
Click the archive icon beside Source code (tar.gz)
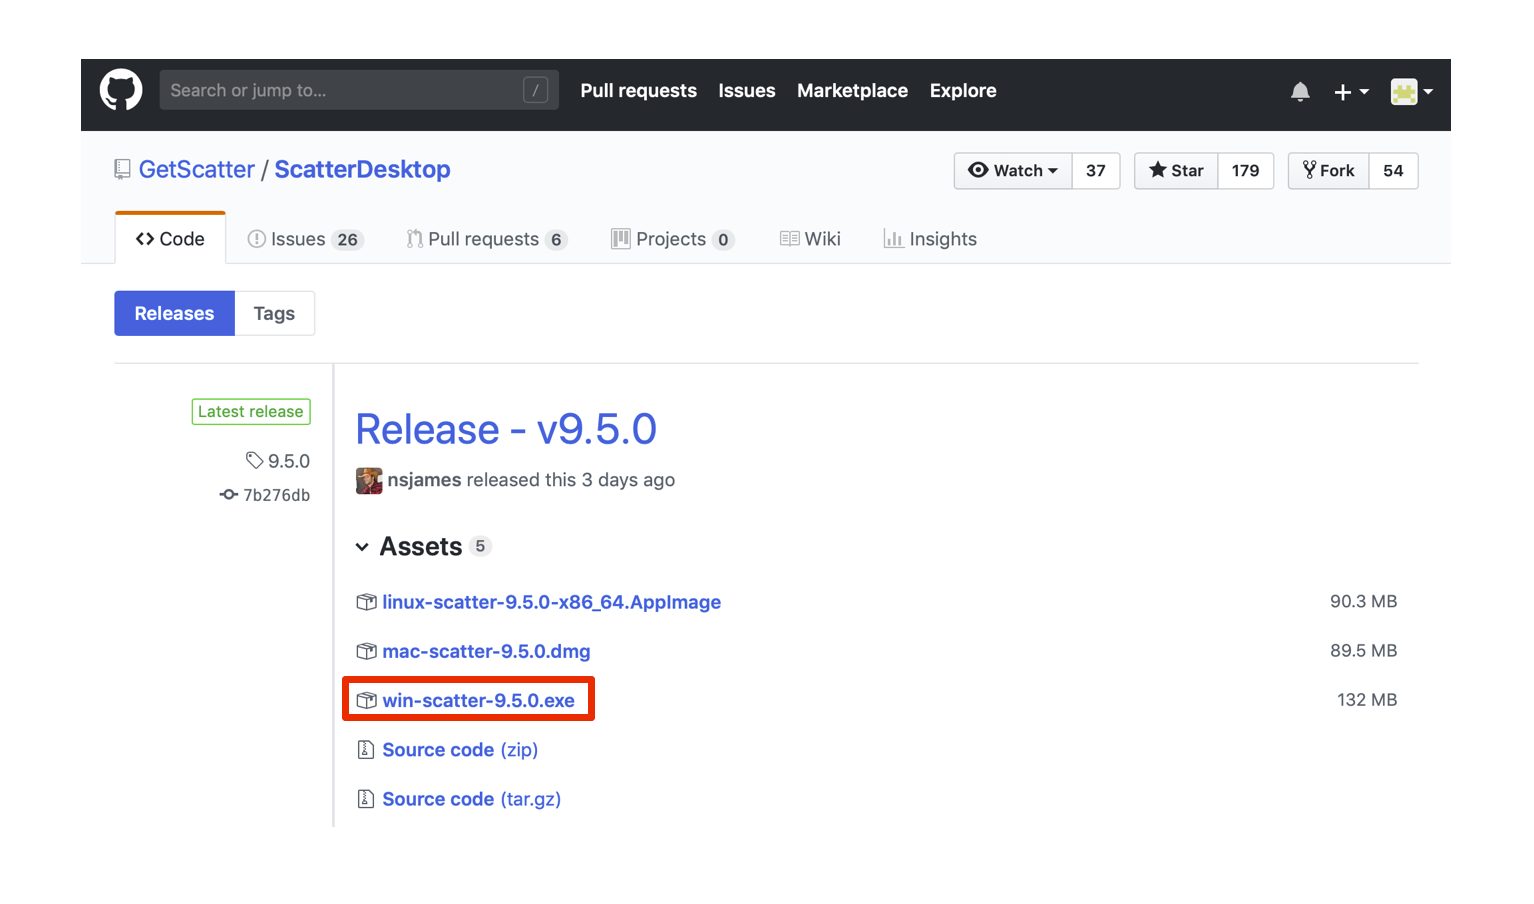point(366,799)
